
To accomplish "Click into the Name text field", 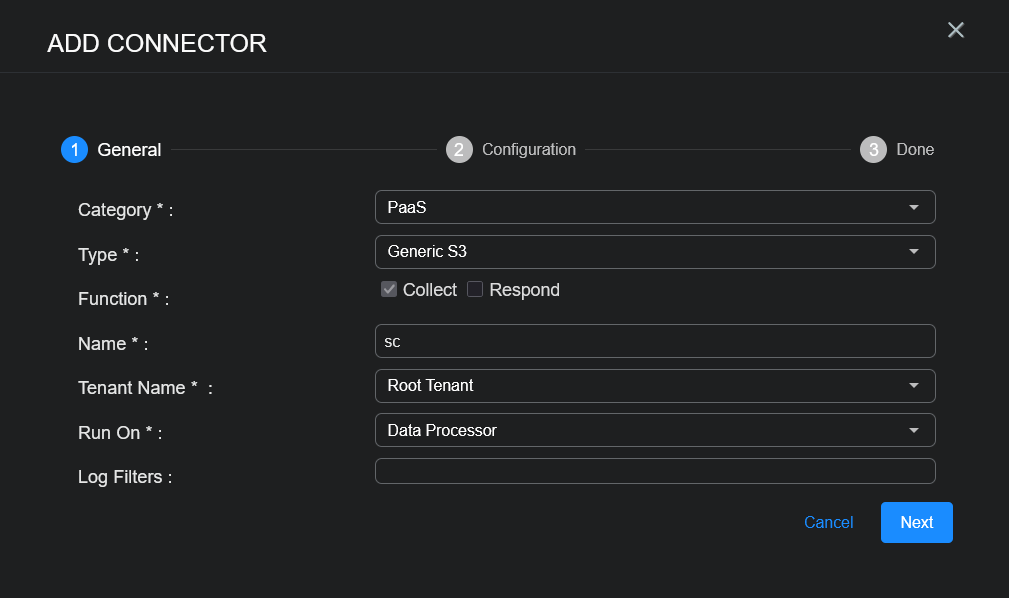I will click(x=655, y=341).
